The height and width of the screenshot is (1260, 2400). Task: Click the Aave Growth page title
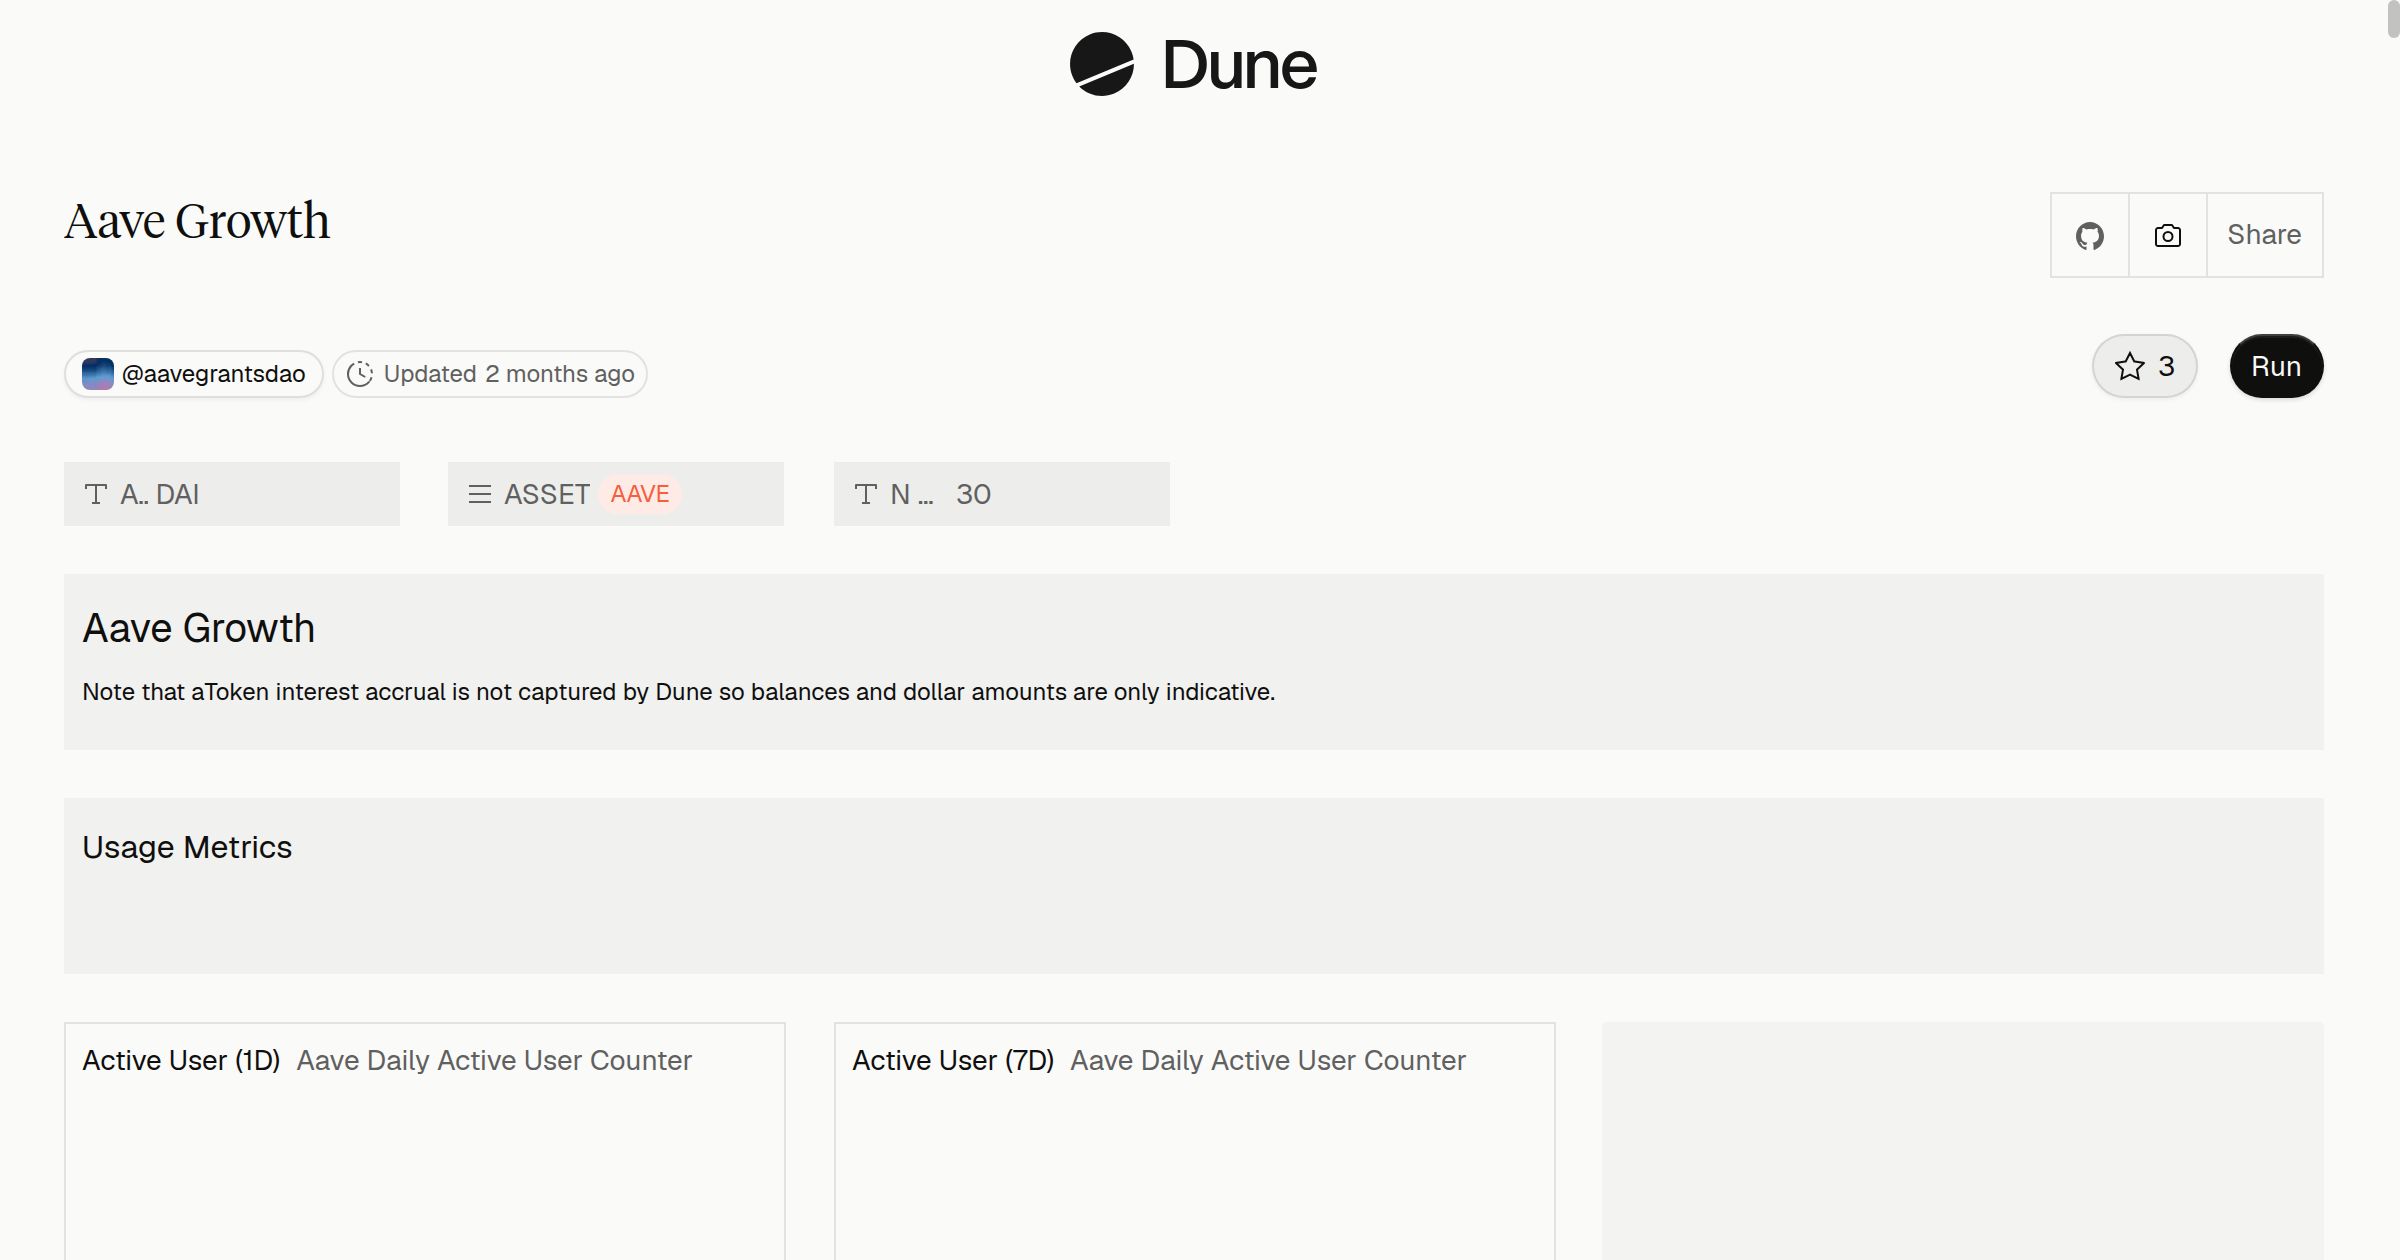(x=197, y=221)
